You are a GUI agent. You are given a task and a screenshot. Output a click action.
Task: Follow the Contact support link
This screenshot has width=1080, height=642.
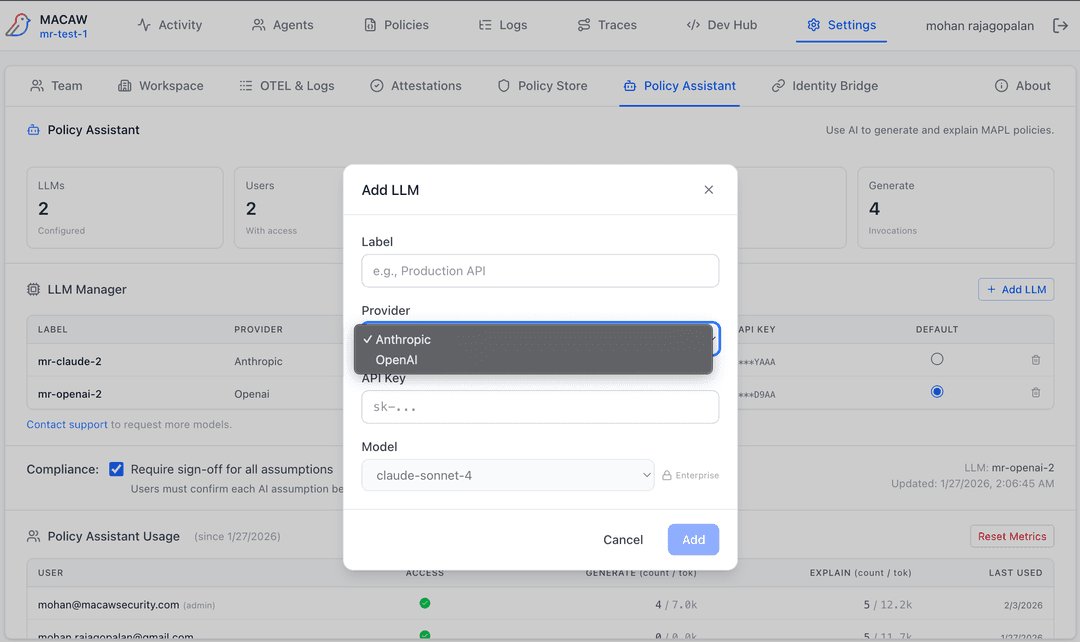[67, 424]
